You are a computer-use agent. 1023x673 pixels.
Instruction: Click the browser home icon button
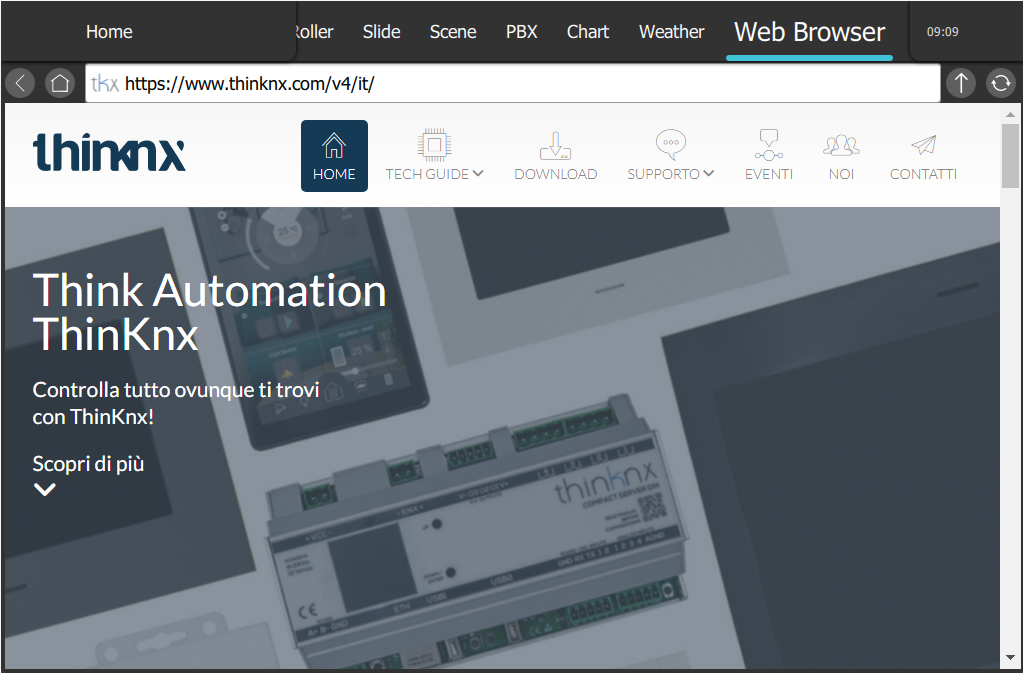click(x=60, y=83)
